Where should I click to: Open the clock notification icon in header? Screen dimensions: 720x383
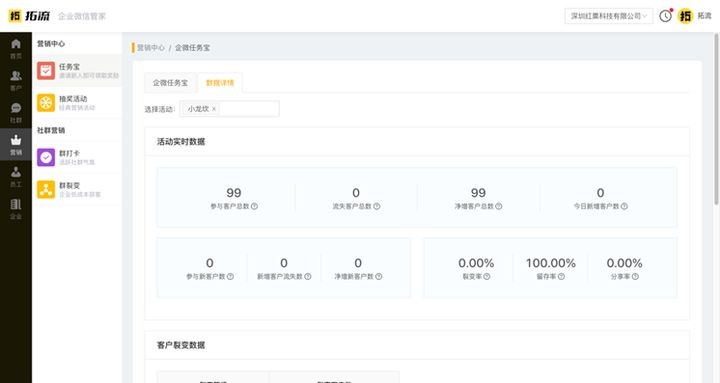[x=665, y=16]
